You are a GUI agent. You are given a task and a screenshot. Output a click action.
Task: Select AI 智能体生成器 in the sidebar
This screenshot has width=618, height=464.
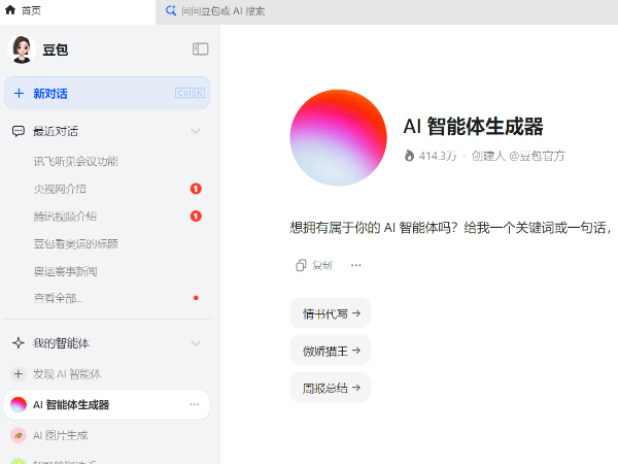pyautogui.click(x=107, y=404)
